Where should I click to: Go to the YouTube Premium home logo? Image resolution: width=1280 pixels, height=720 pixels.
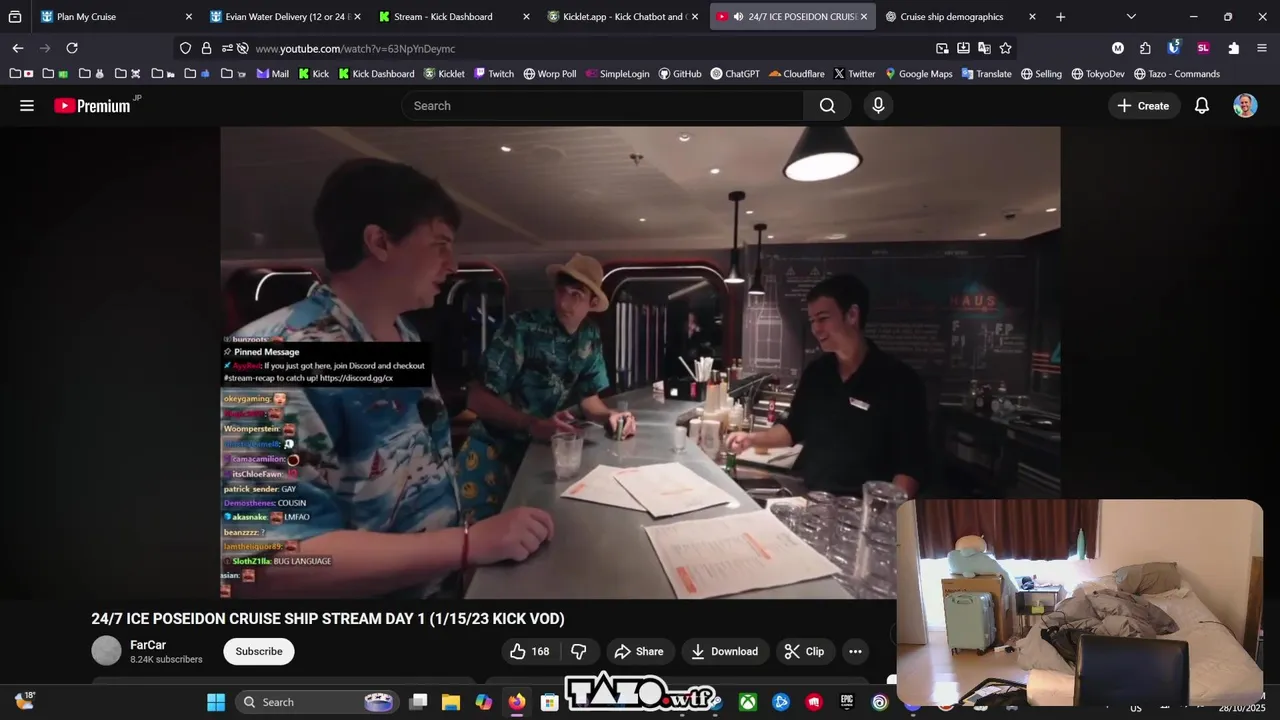tap(93, 105)
